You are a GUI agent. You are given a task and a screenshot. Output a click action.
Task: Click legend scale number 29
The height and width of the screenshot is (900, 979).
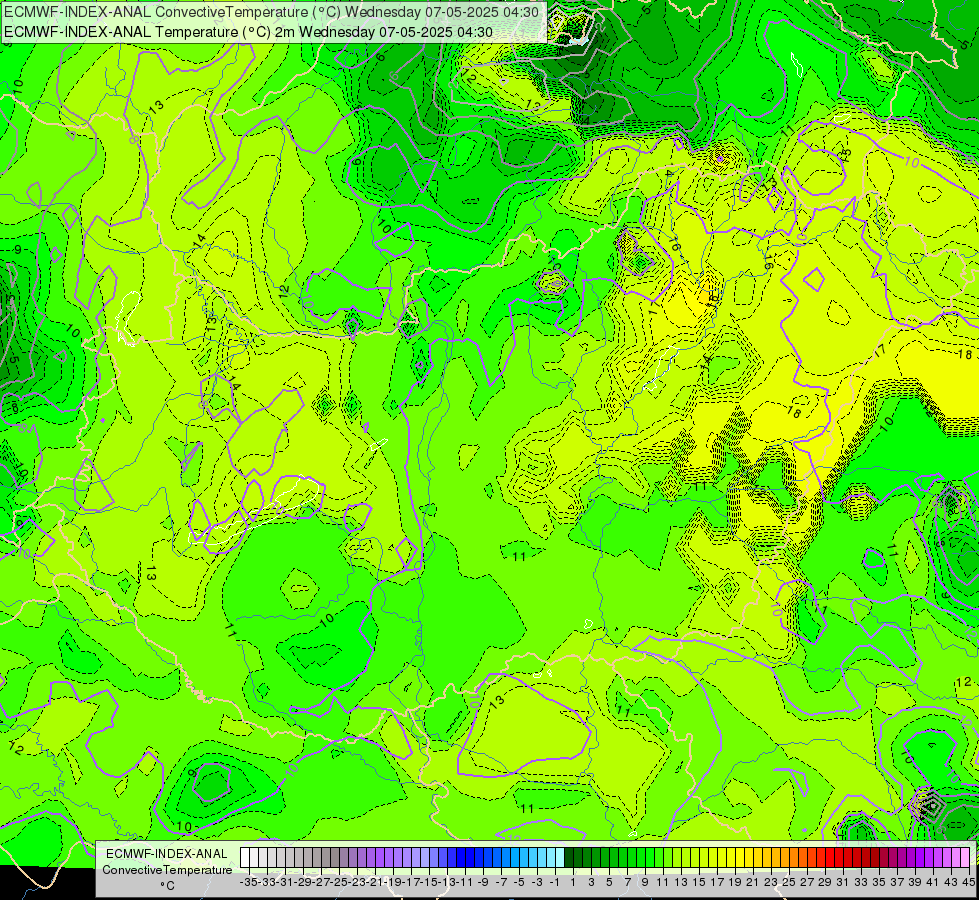tap(825, 882)
